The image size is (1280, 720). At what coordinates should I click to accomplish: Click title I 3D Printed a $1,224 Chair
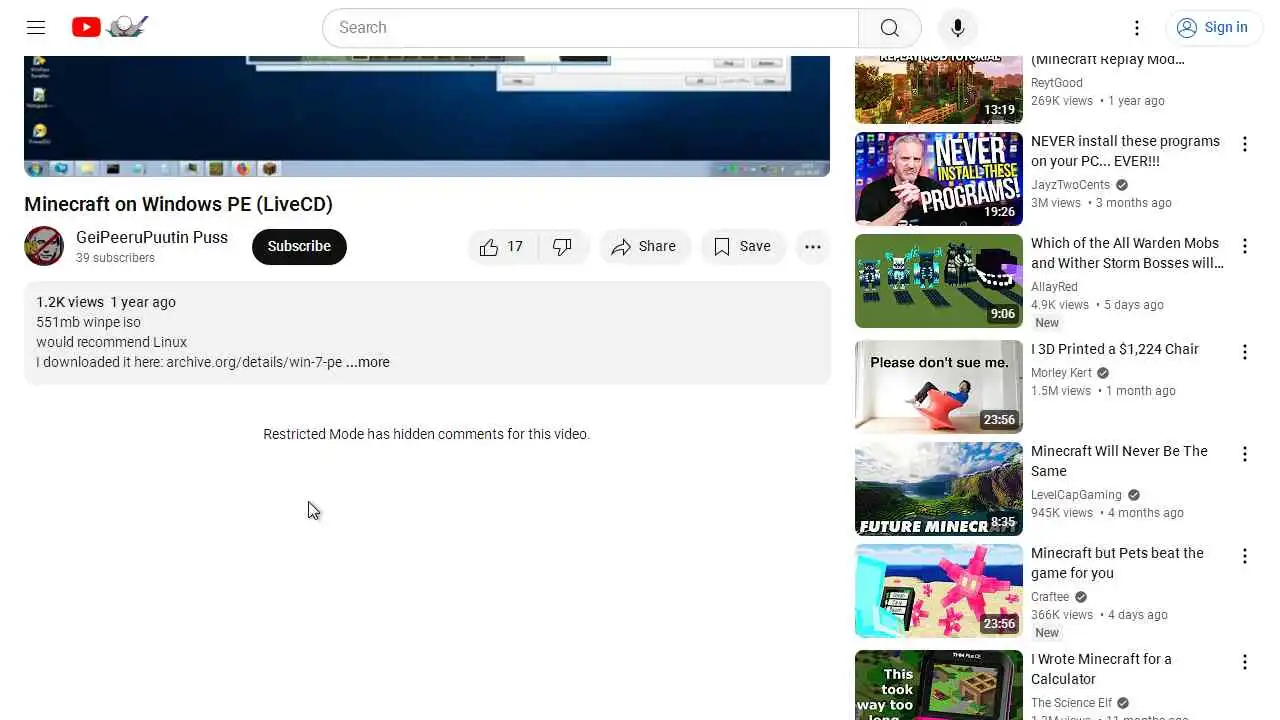(x=1115, y=349)
